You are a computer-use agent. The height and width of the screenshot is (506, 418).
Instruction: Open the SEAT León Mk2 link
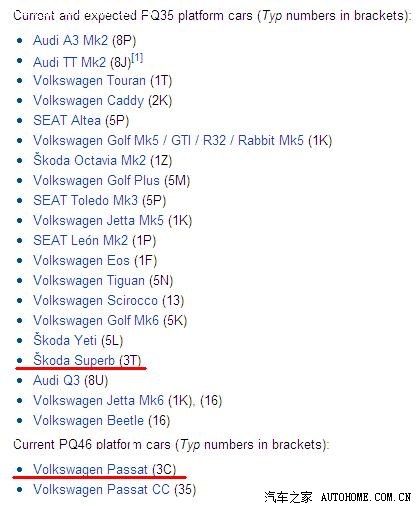[80, 241]
